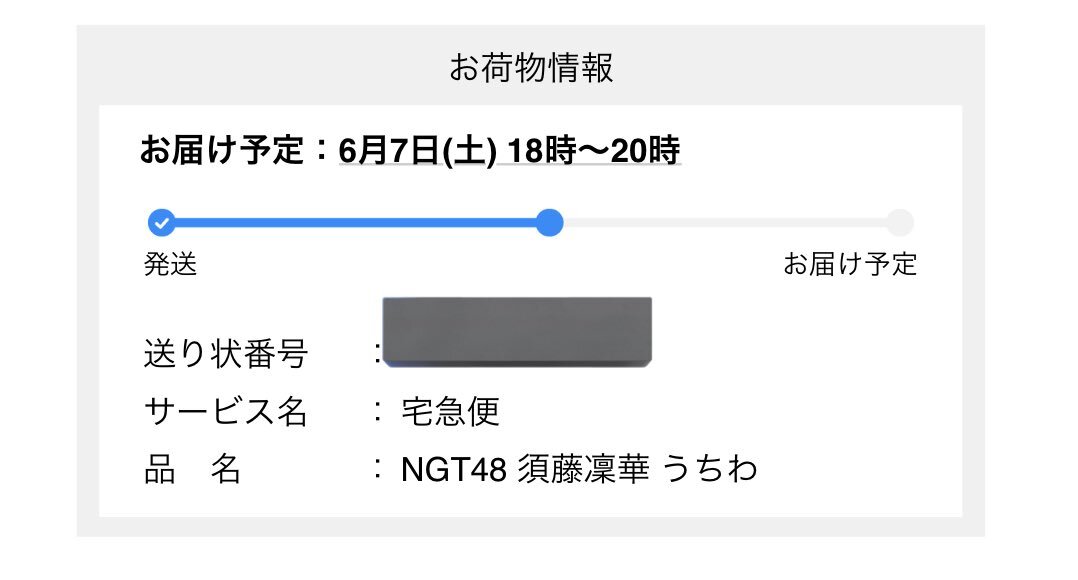
Task: Open the underlined delivery date 6月7日(土)
Action: (x=417, y=150)
